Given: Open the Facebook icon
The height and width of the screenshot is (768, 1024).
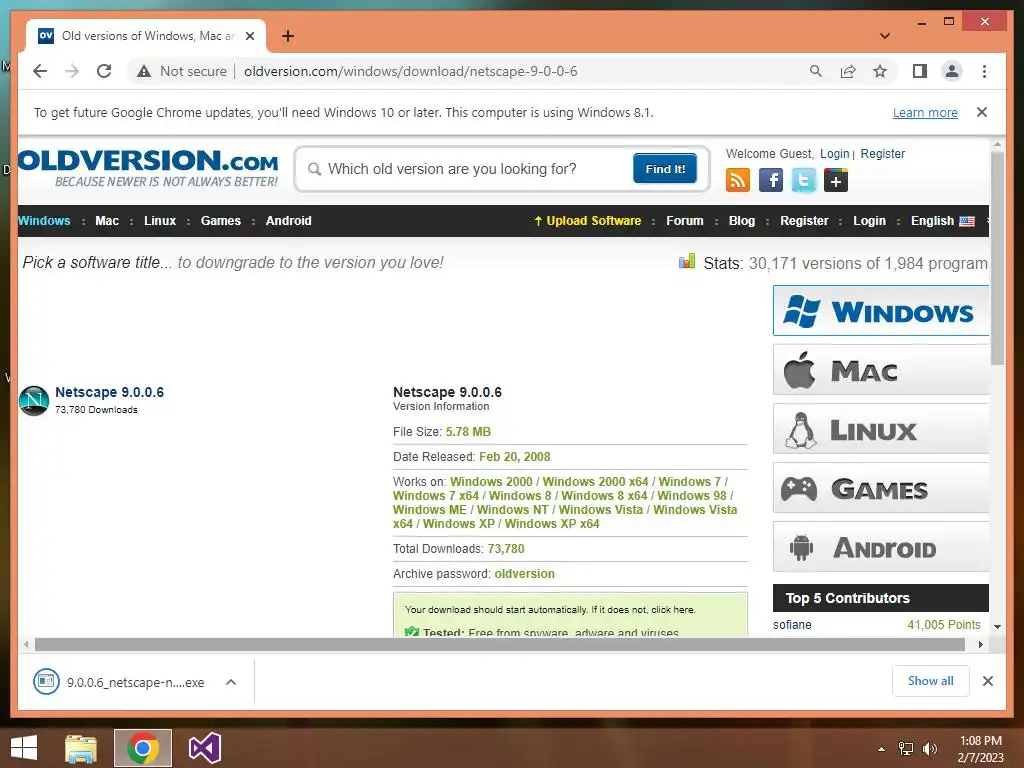Looking at the screenshot, I should click(x=771, y=180).
